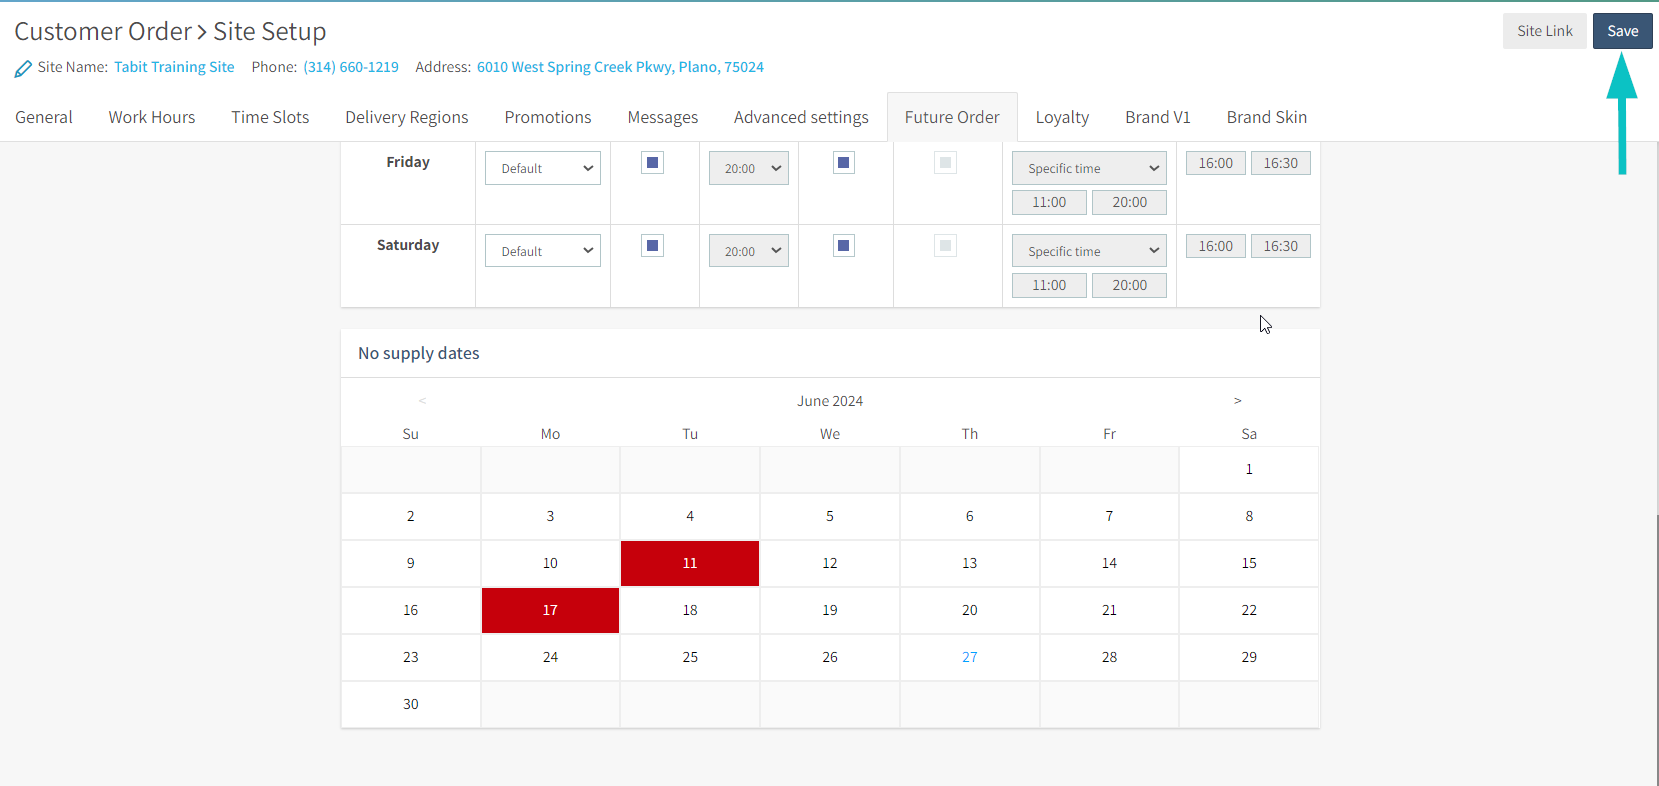Open the Friday Specific time dropdown

[1089, 168]
